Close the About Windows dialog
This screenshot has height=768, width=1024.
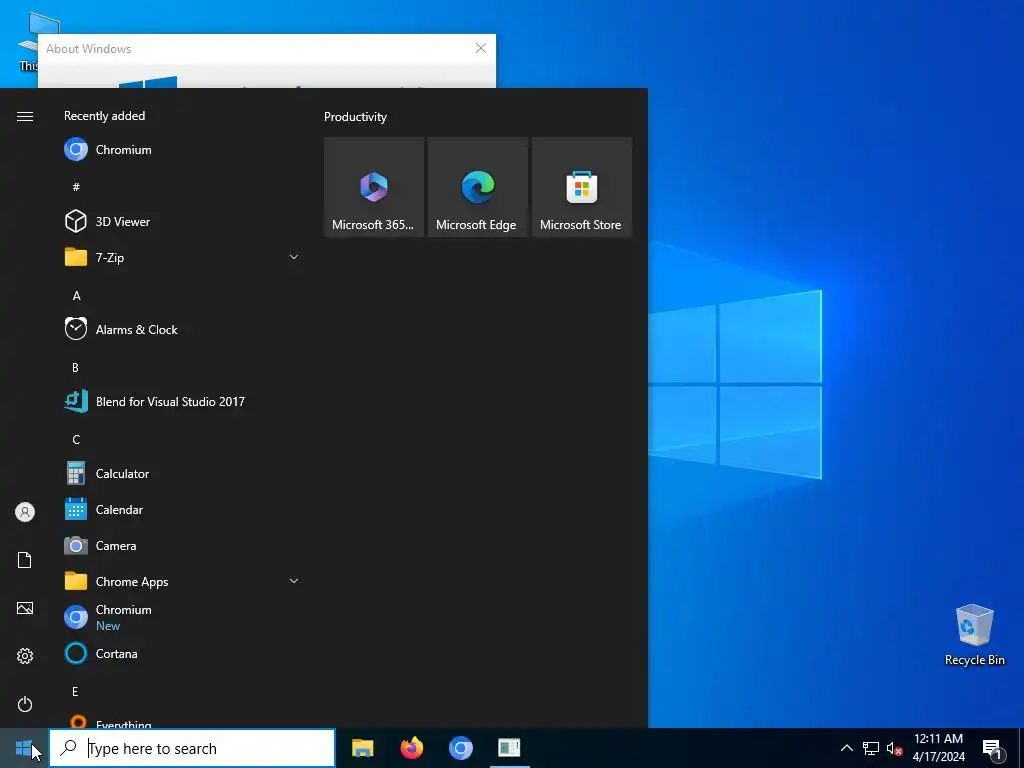481,48
